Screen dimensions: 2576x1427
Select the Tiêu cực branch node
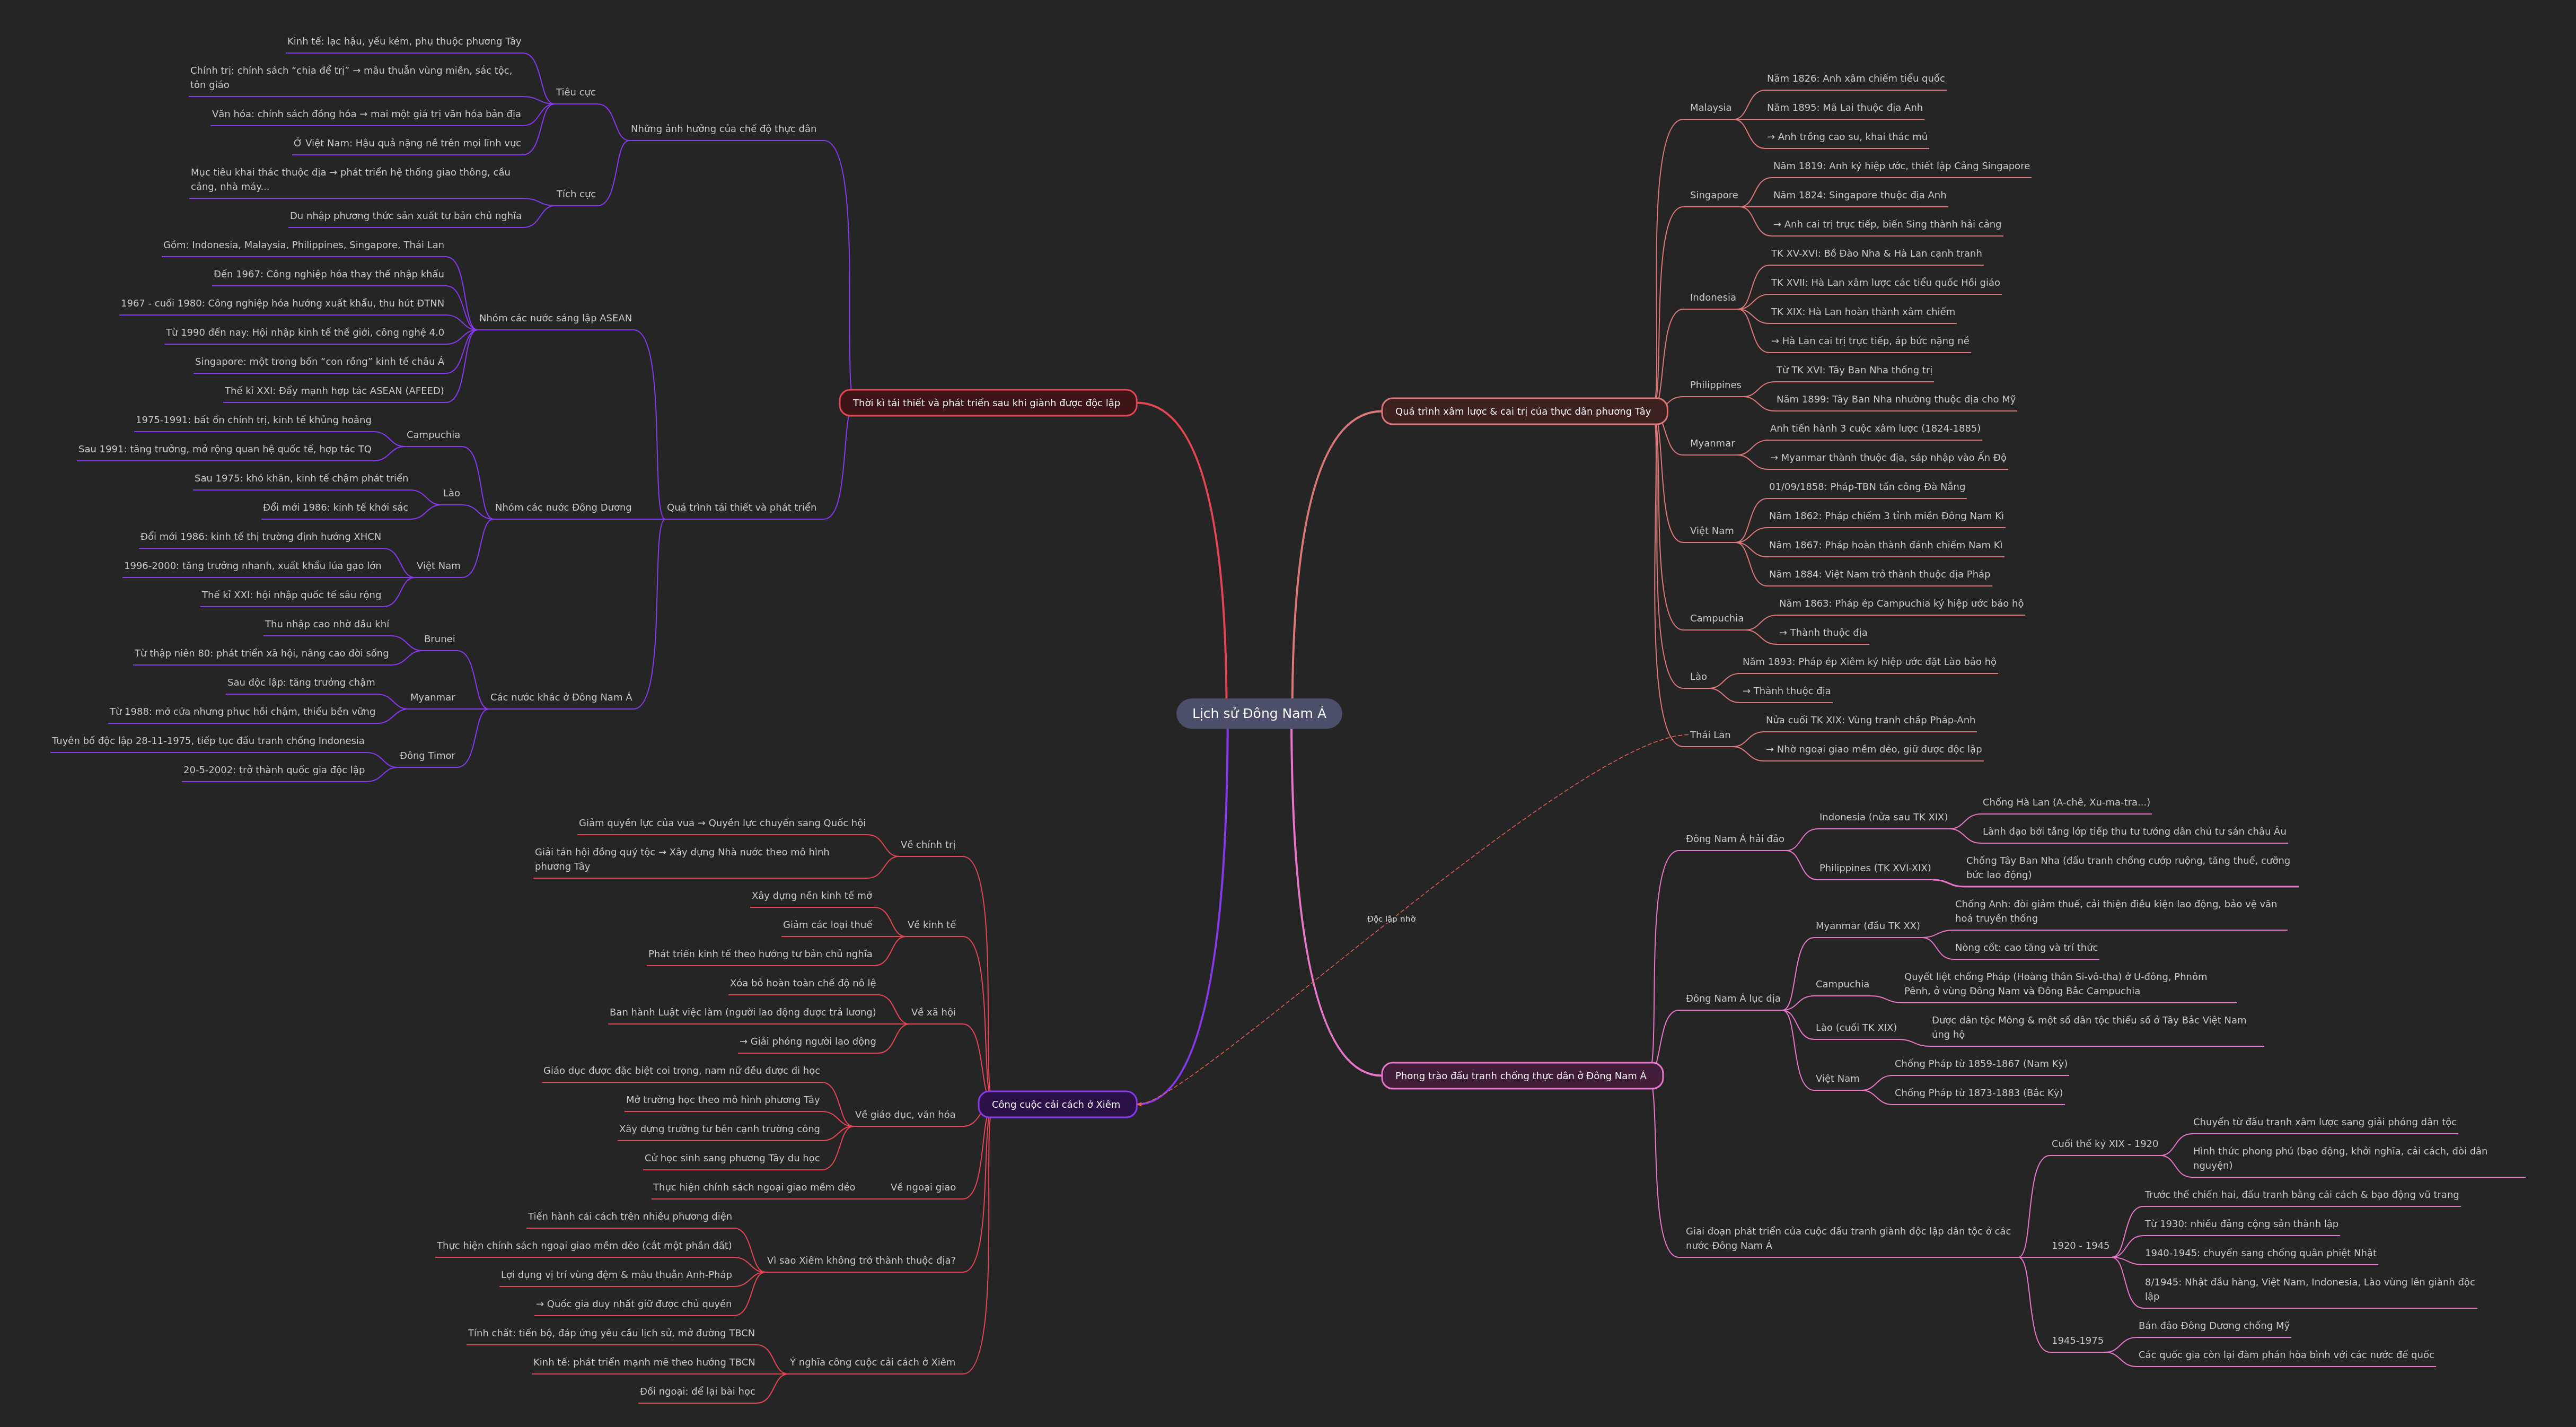tap(575, 92)
